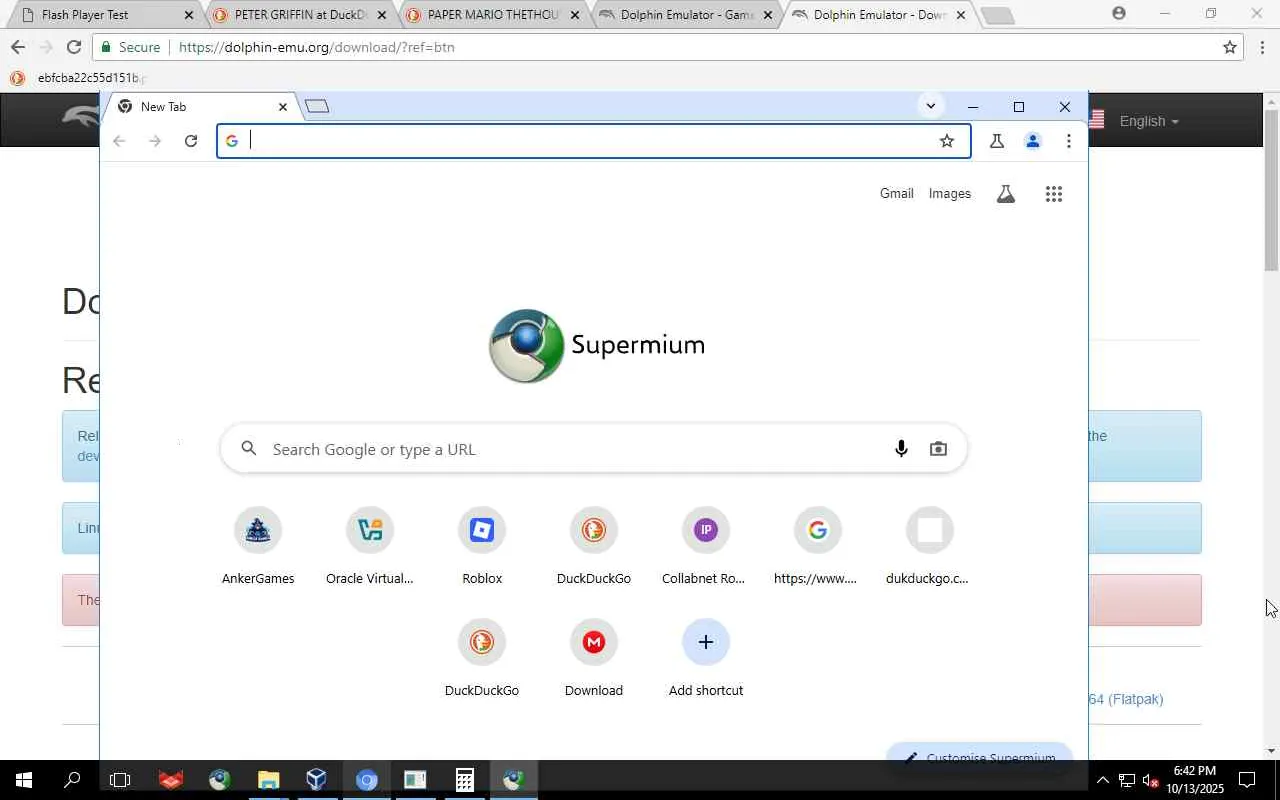
Task: Click the Chrome address bar with dolphin-emu.org URL
Action: [668, 47]
